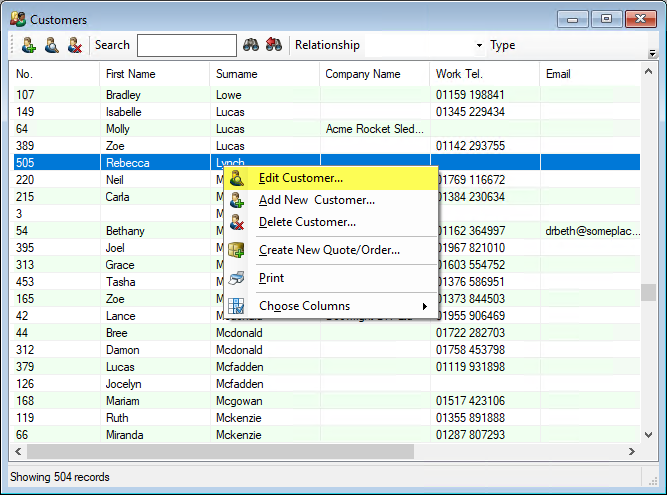Choose Delete Customer... menu entry
This screenshot has width=667, height=495.
306,222
